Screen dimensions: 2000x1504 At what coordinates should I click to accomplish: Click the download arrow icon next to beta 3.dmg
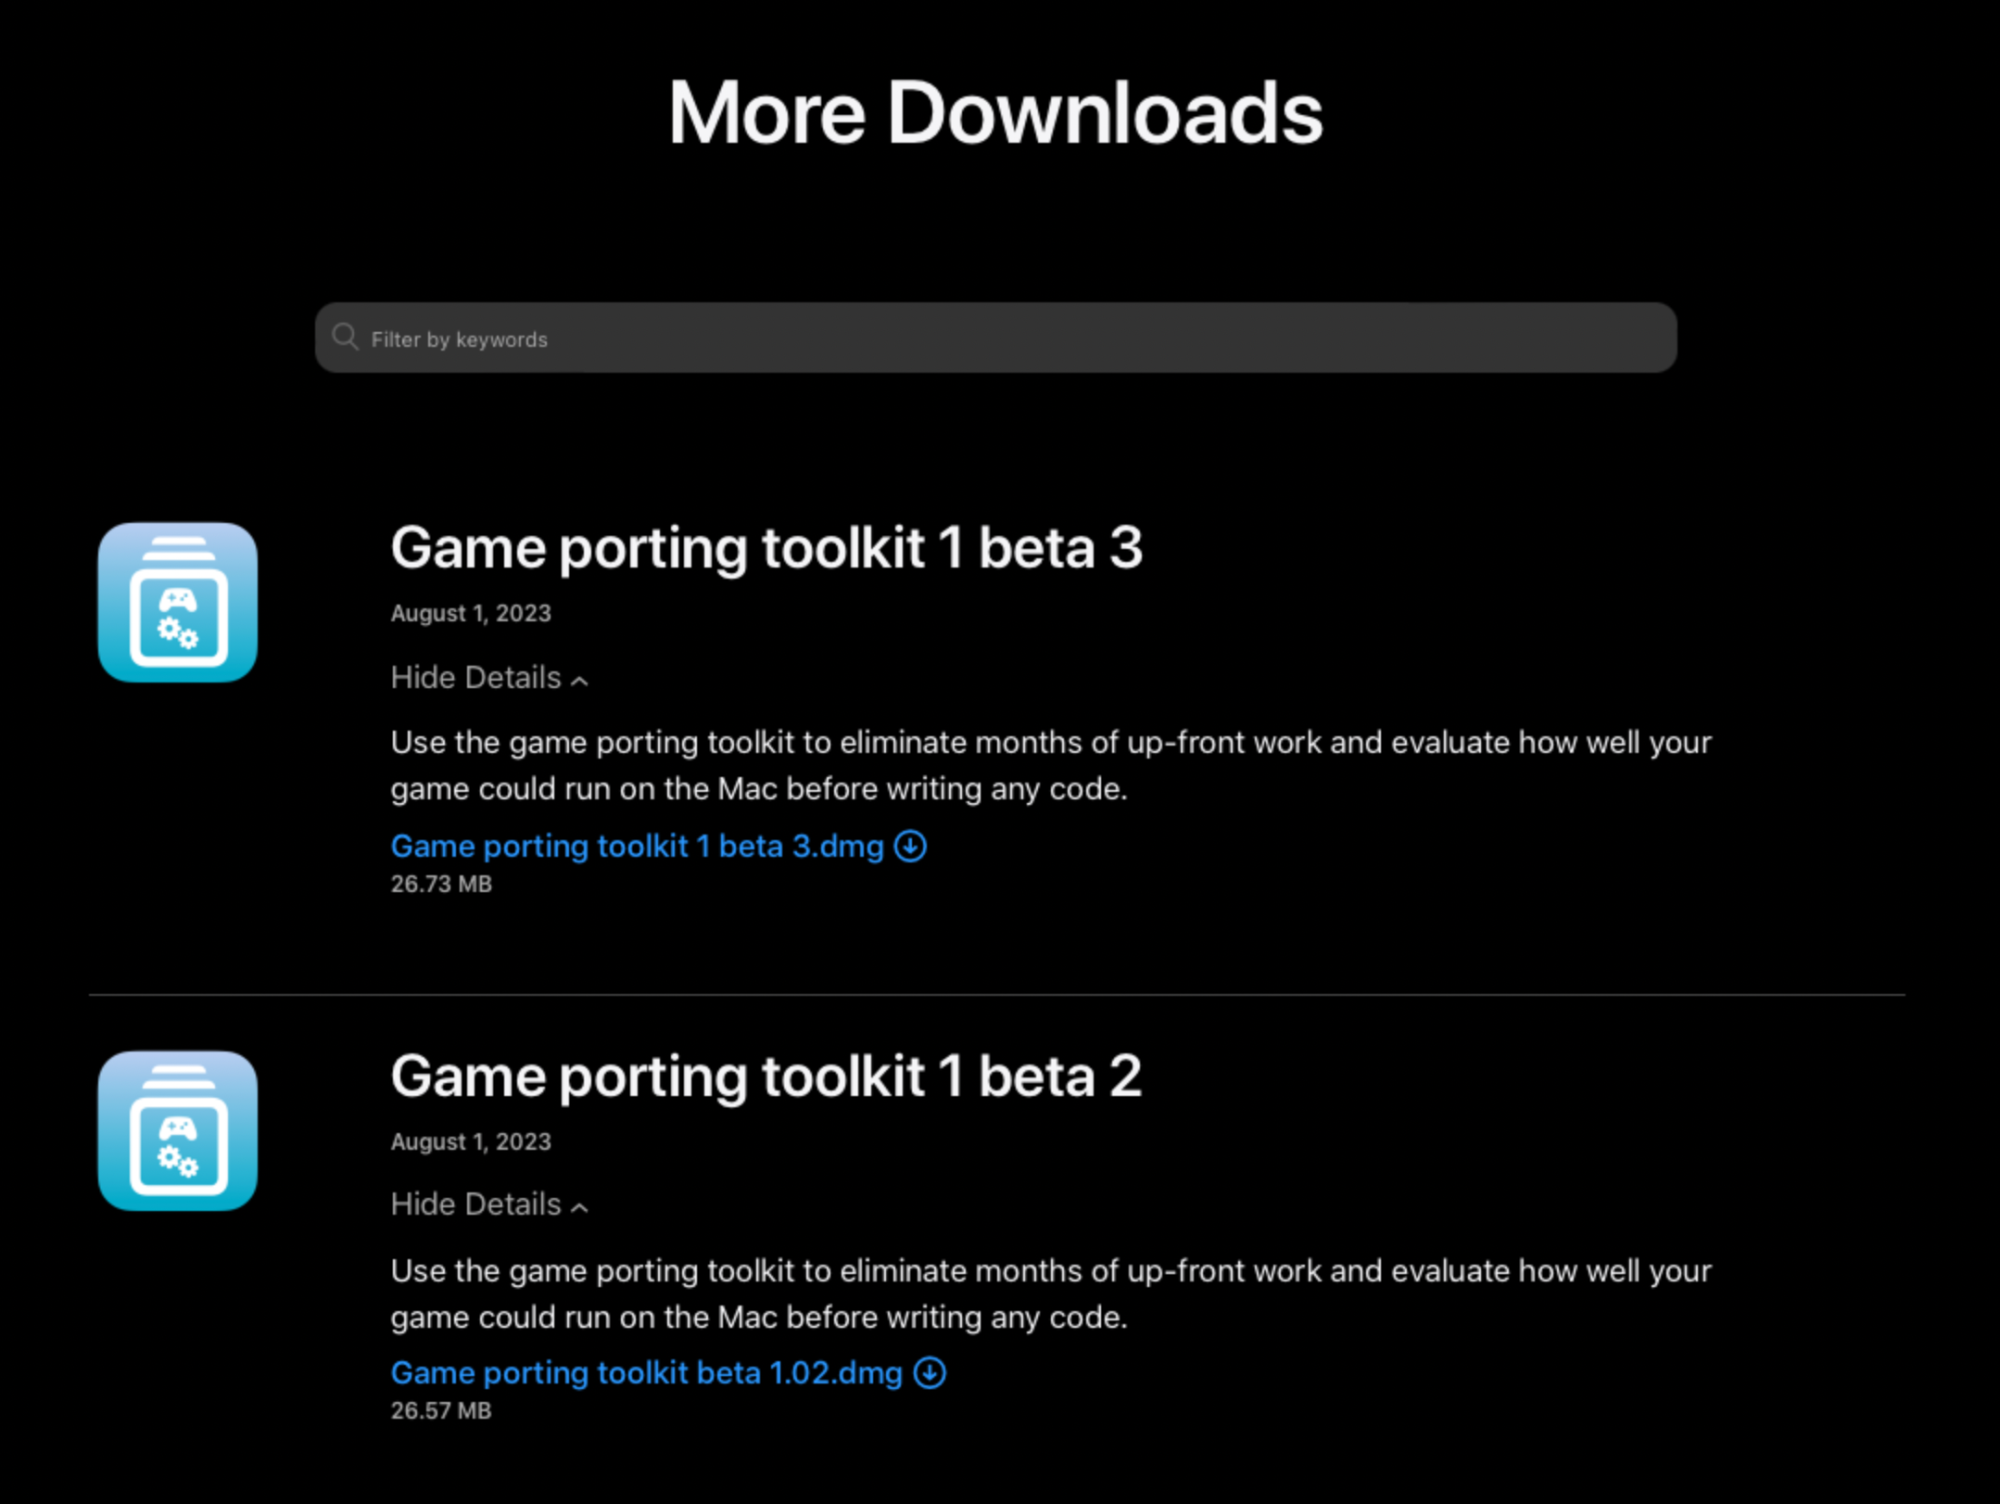[x=910, y=846]
